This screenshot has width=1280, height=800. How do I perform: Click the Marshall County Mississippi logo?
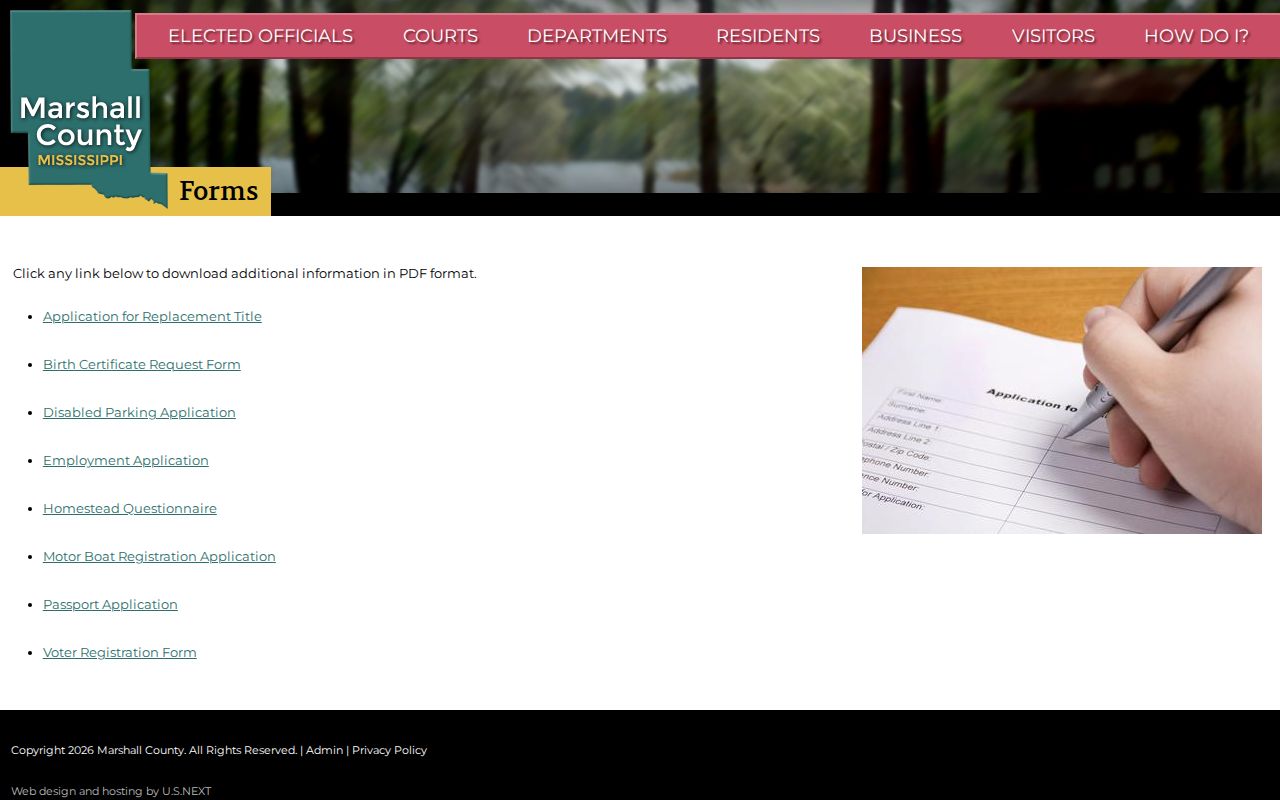tap(88, 108)
